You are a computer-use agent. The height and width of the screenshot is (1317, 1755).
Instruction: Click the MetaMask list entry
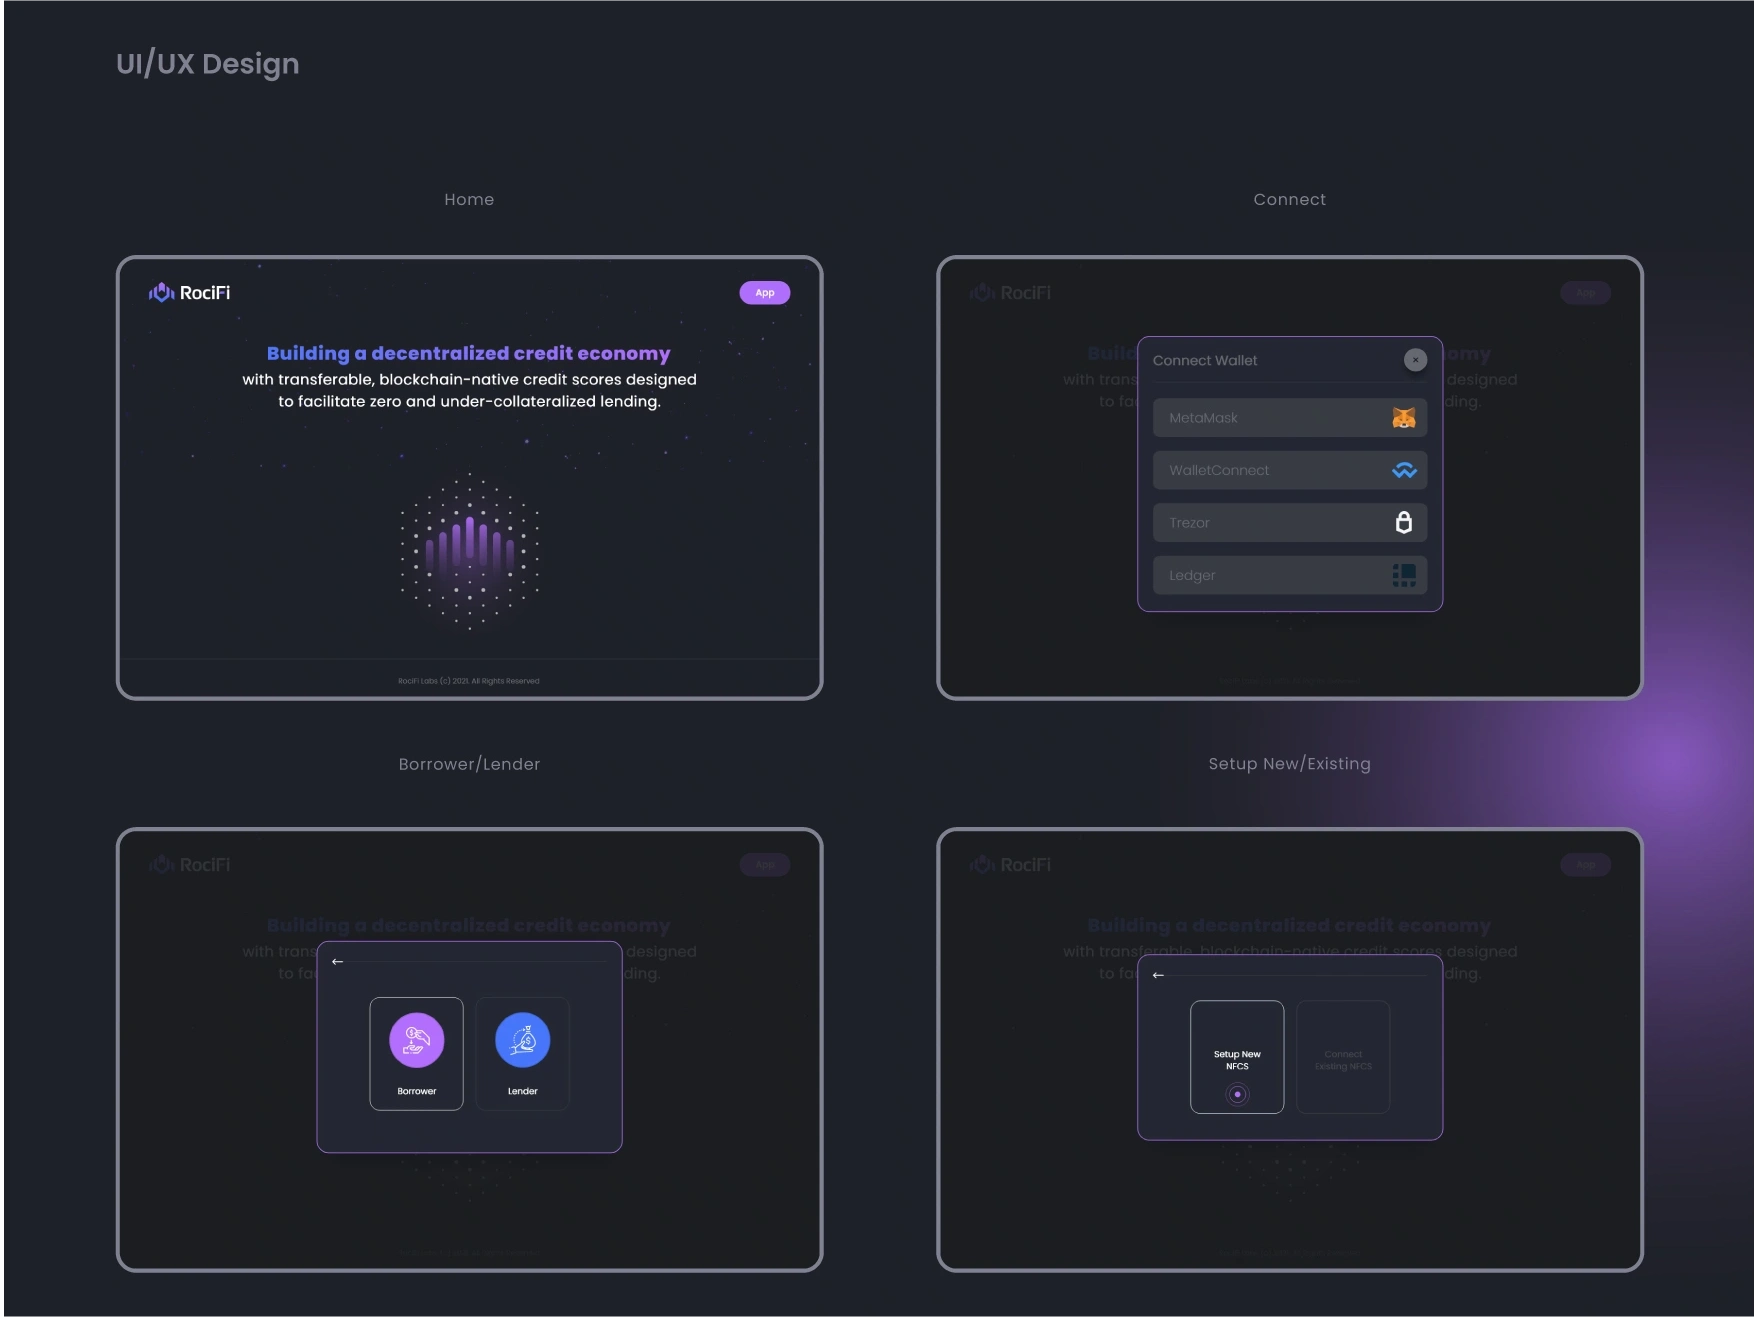[1289, 417]
